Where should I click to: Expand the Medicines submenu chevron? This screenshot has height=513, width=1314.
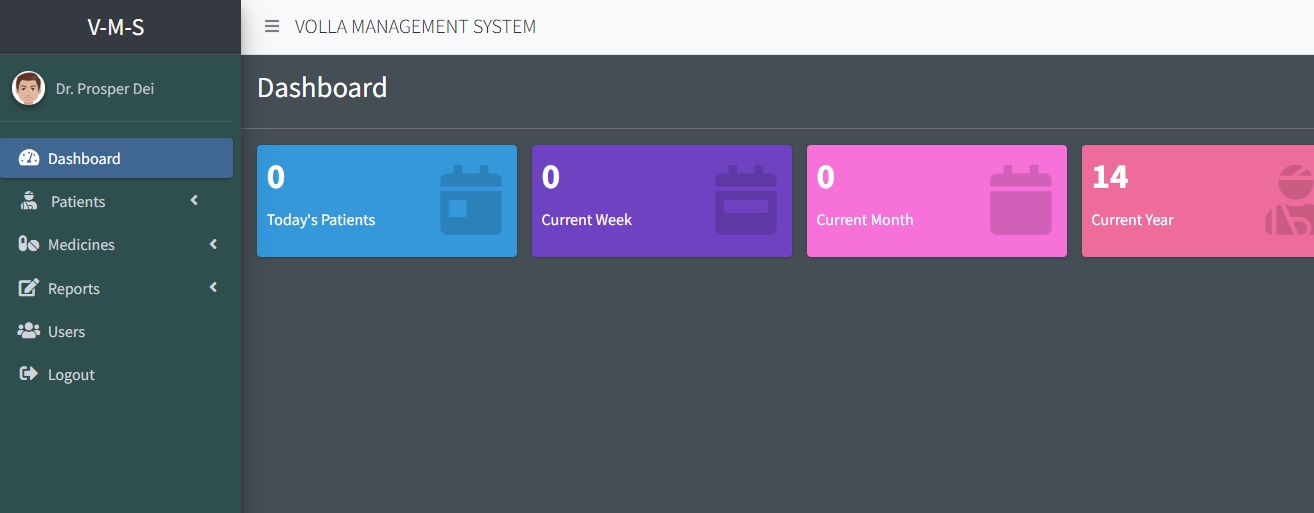(213, 244)
